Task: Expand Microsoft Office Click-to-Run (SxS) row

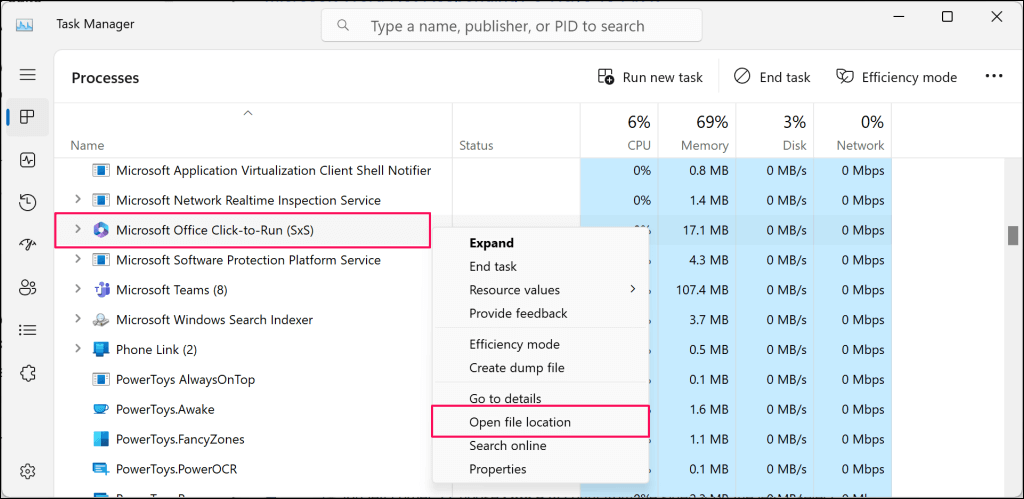Action: [78, 230]
